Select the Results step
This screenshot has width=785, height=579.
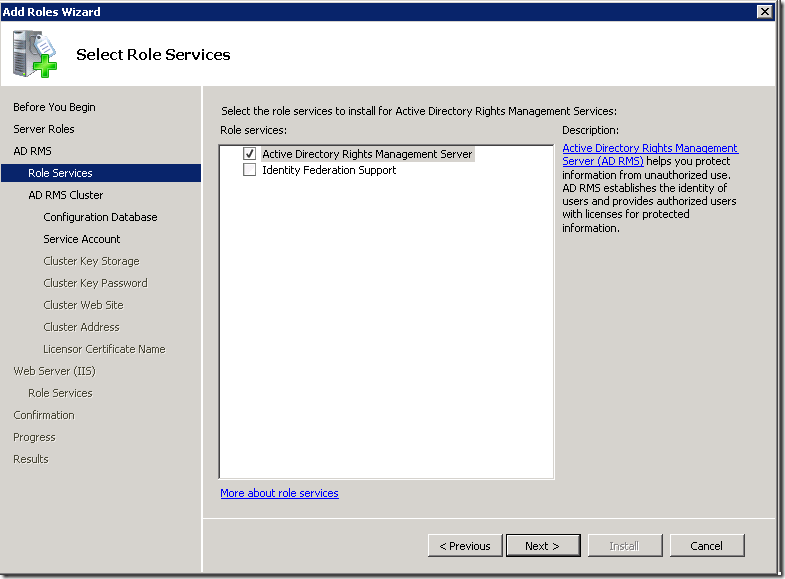31,459
